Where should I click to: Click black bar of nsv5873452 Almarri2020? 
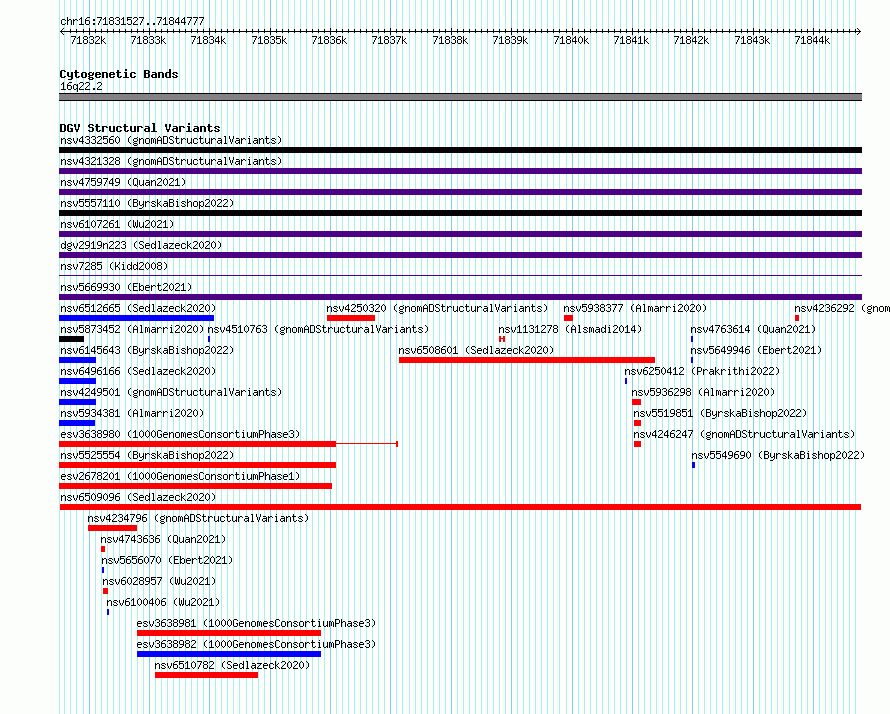pos(72,339)
